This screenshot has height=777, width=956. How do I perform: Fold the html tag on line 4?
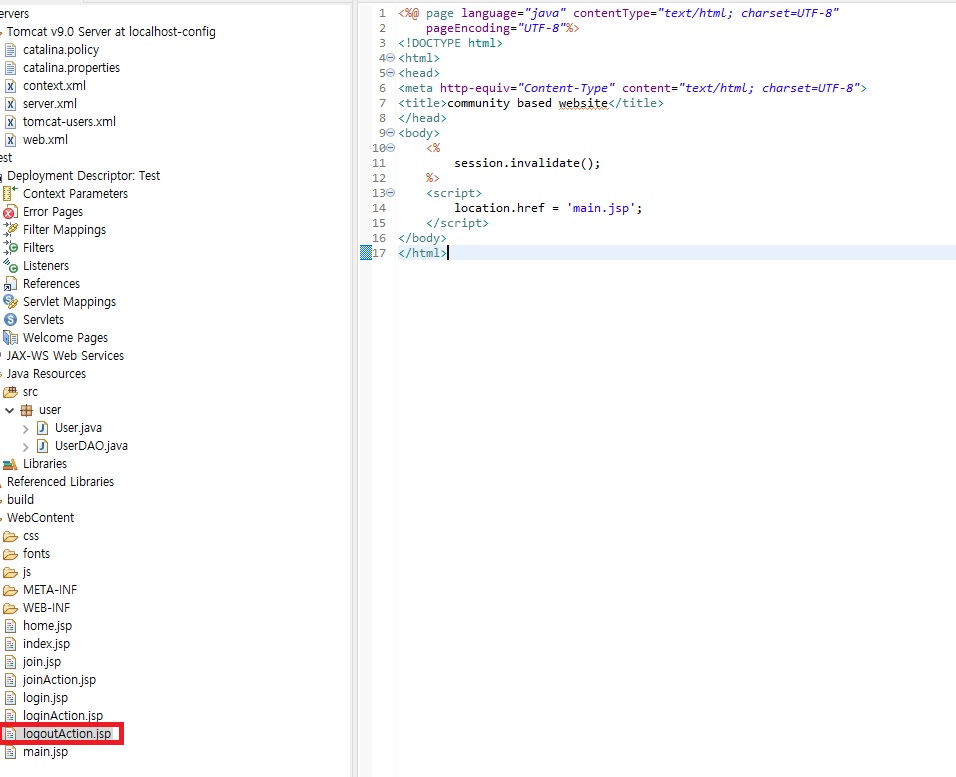coord(391,58)
